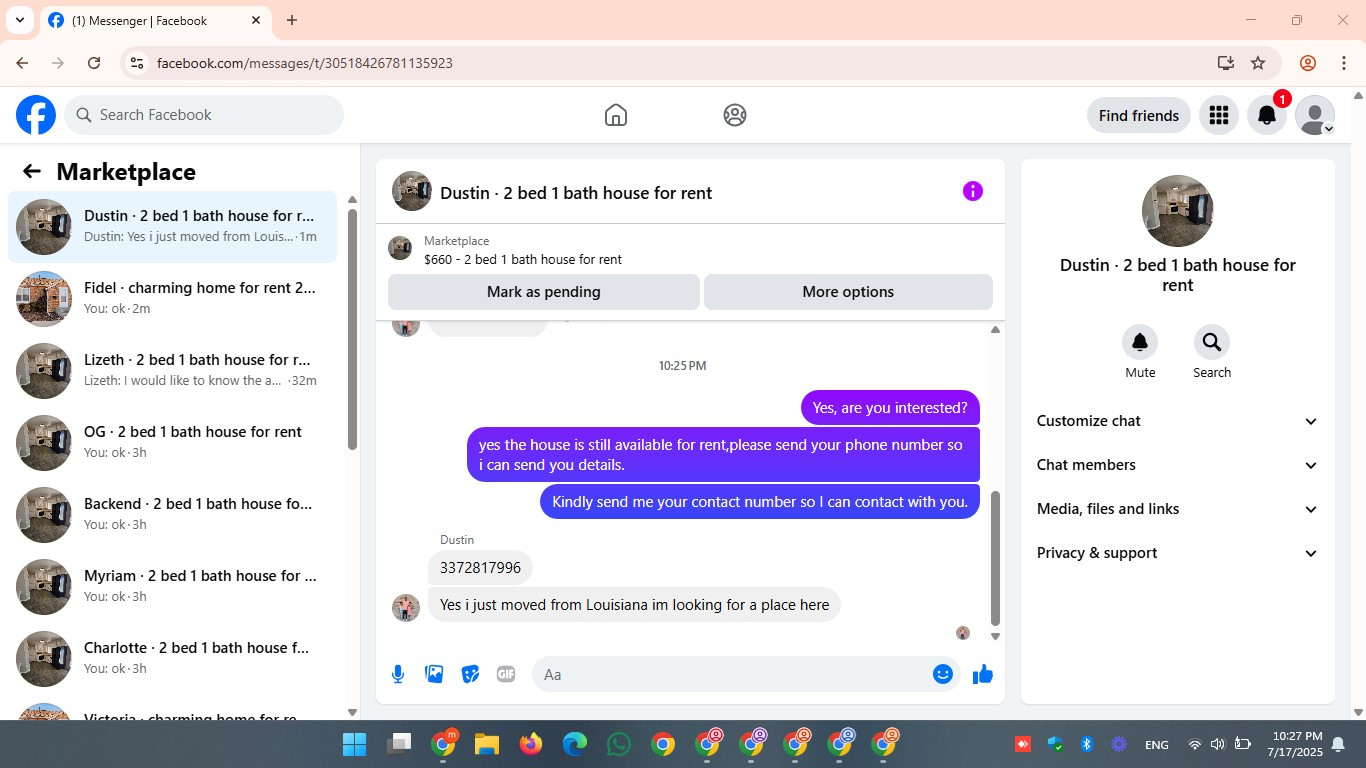Expand the Customize chat section

click(1178, 421)
